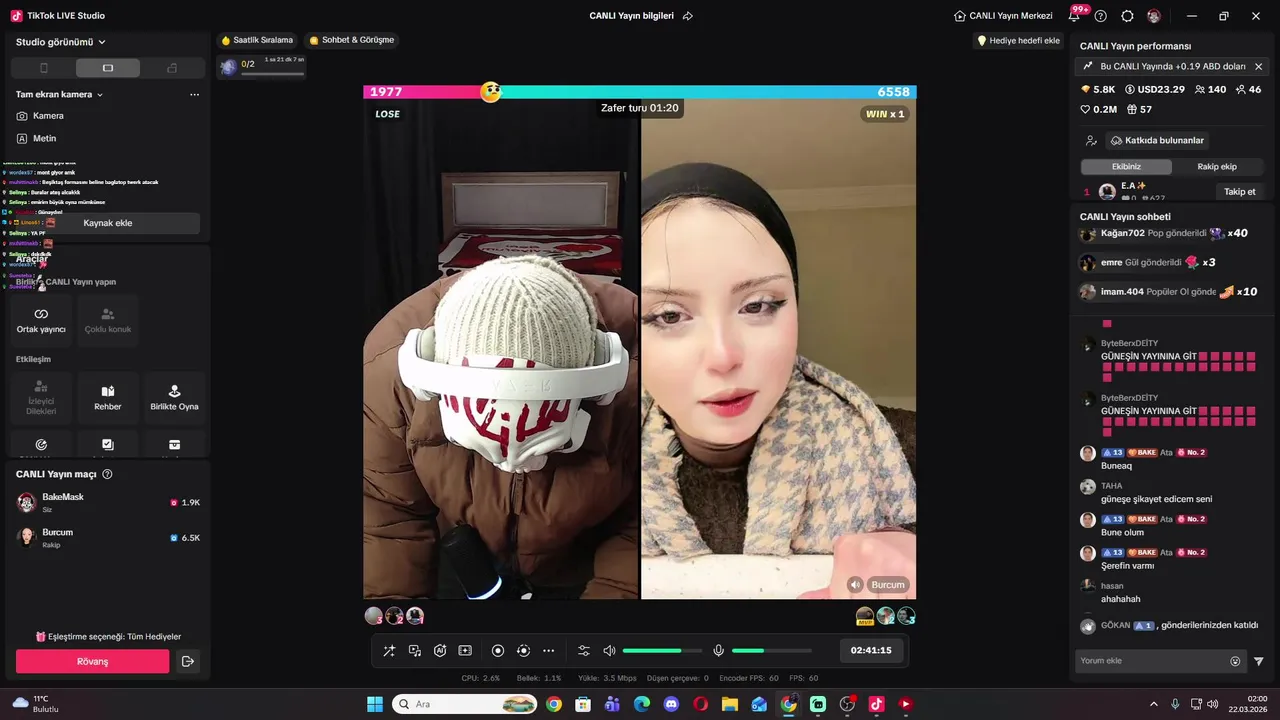Click the viewer analytics person icon
The height and width of the screenshot is (720, 1280).
click(x=1091, y=141)
